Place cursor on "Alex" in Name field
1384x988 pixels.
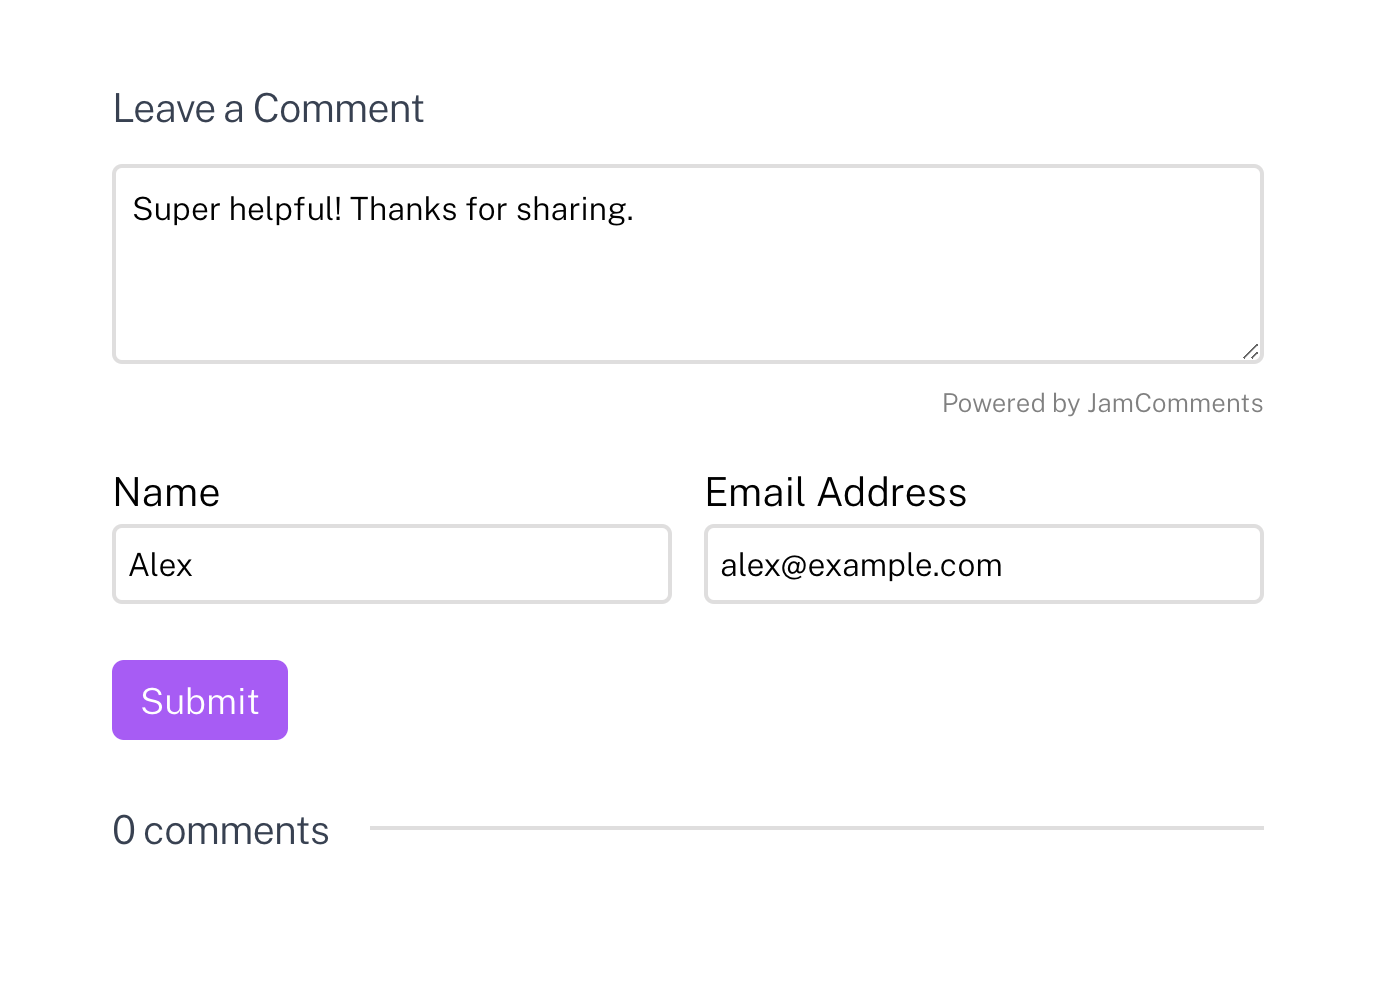[160, 565]
